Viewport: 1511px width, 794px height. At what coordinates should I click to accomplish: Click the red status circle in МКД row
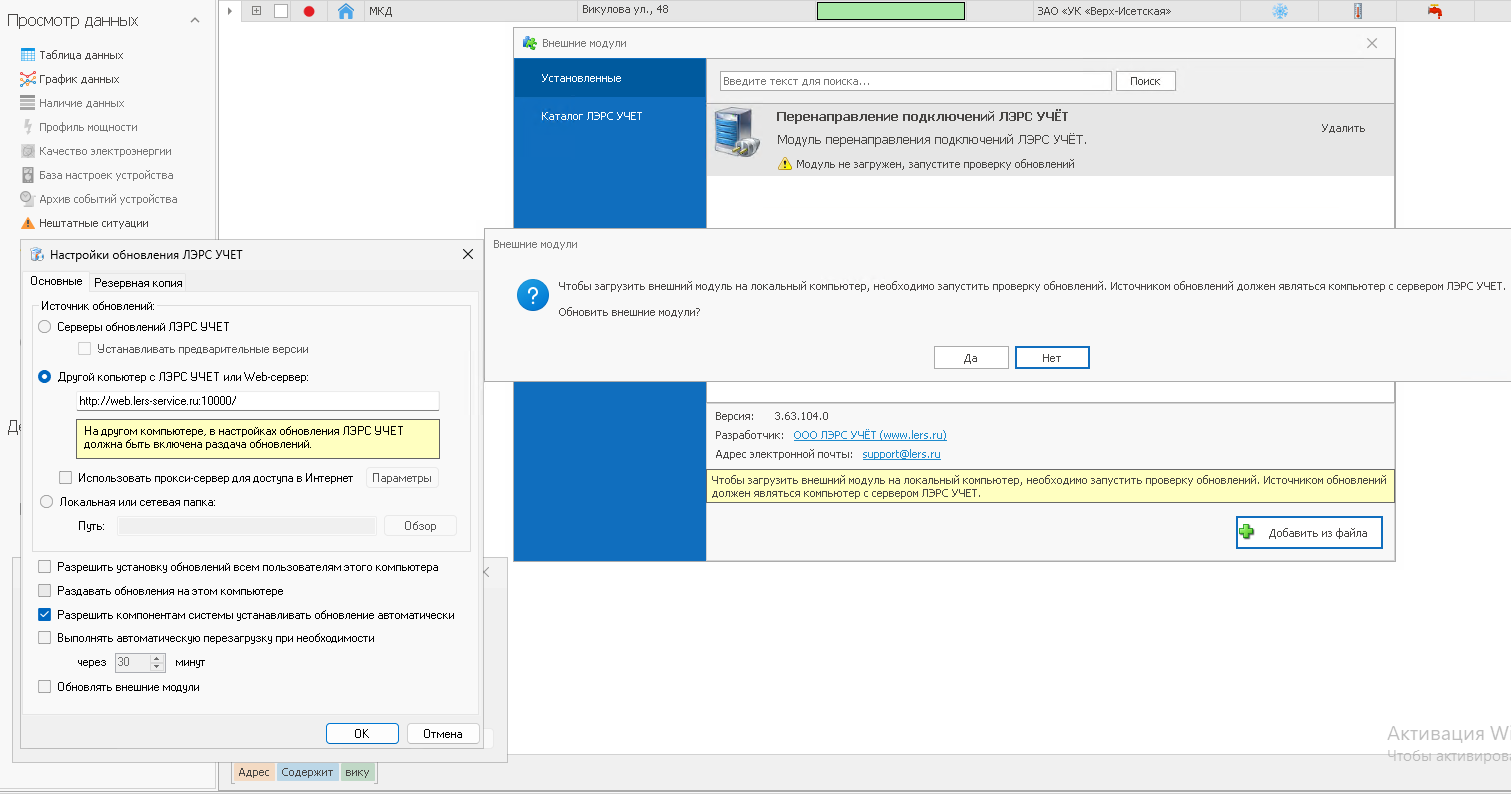point(309,11)
